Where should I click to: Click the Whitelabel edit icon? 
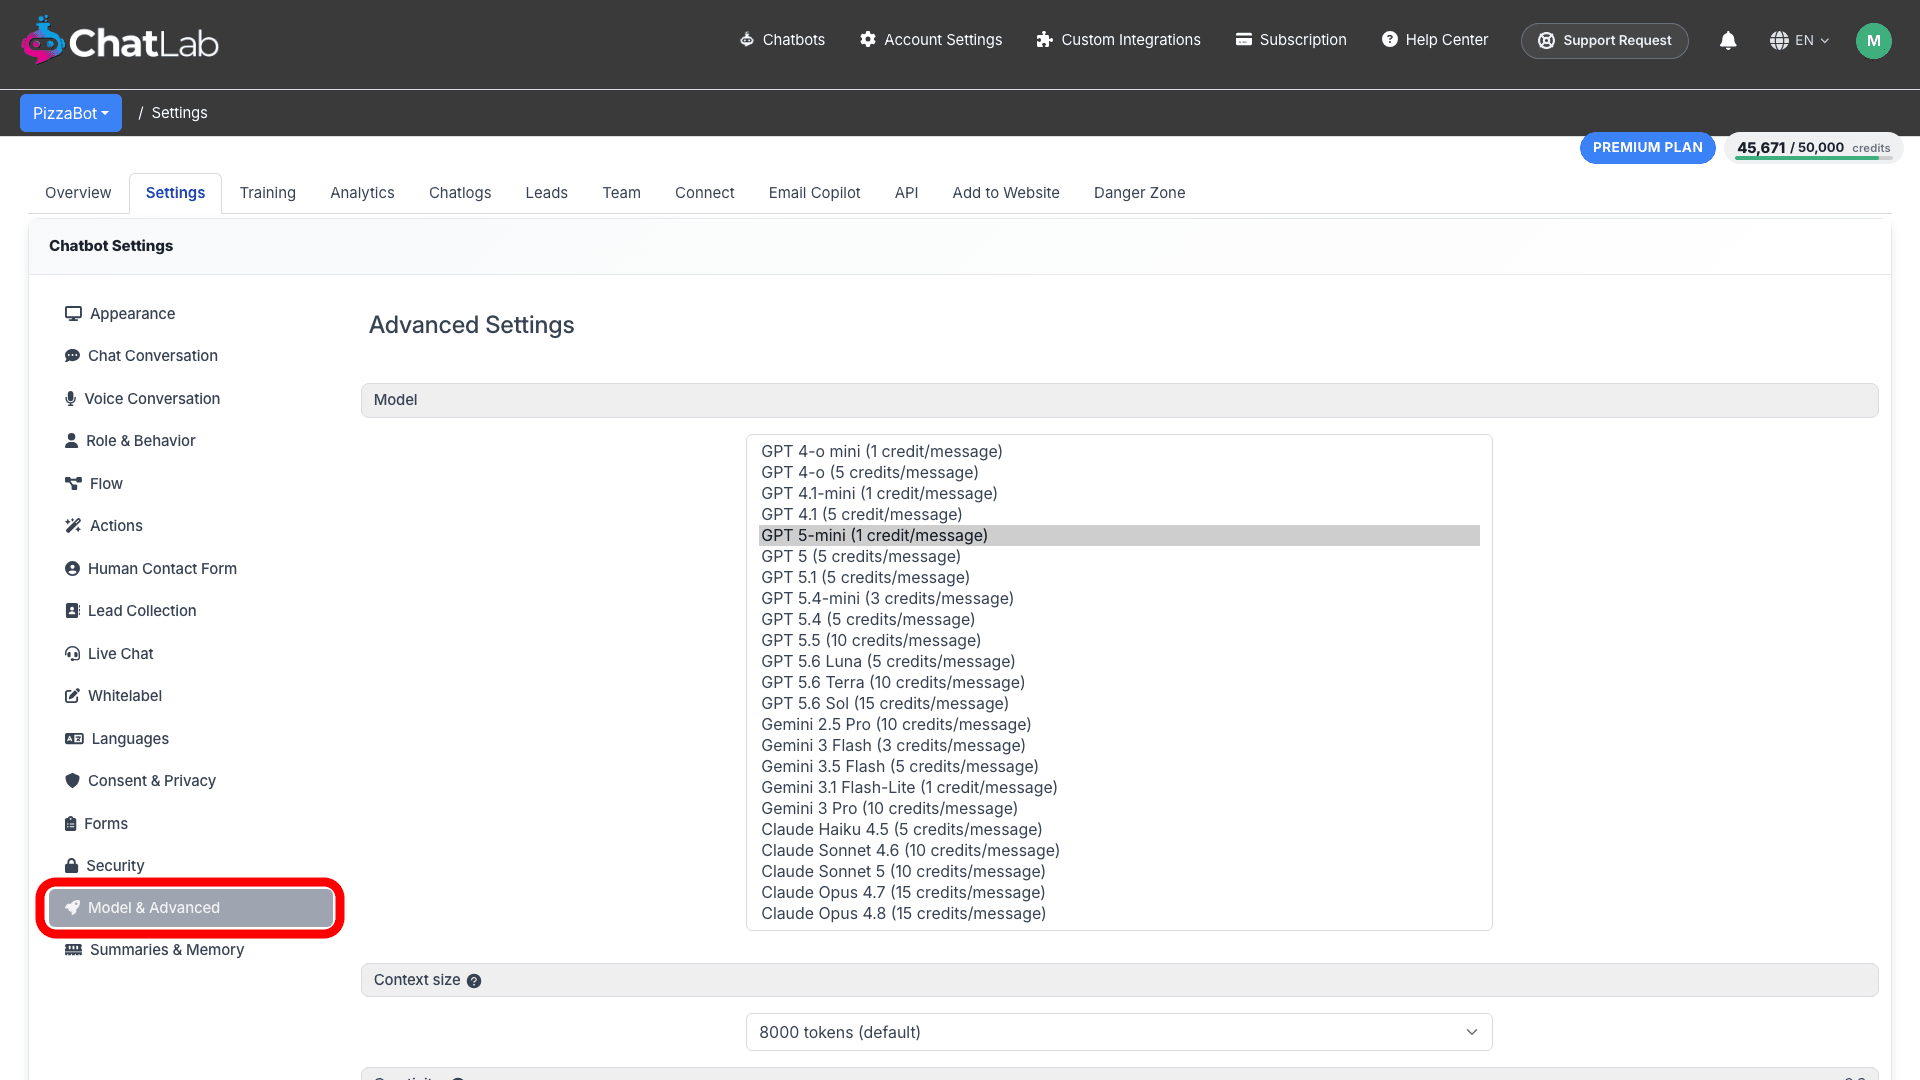click(72, 696)
